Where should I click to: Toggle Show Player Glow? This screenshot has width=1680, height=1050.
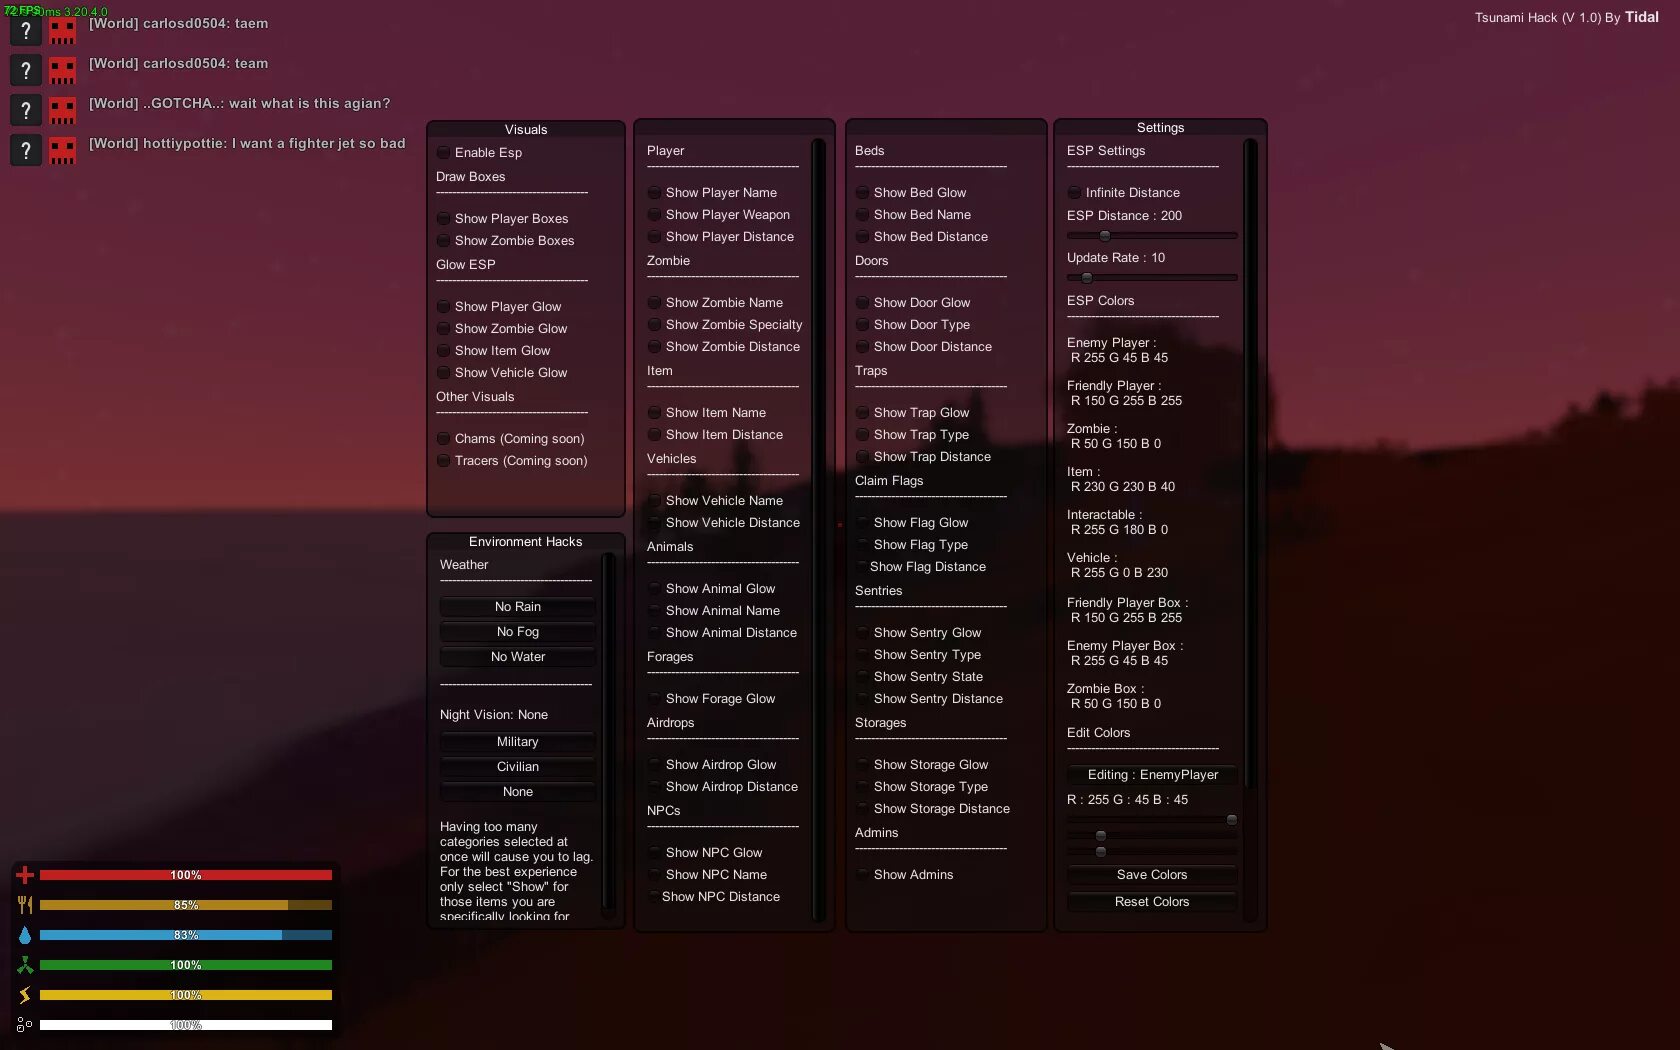click(444, 306)
